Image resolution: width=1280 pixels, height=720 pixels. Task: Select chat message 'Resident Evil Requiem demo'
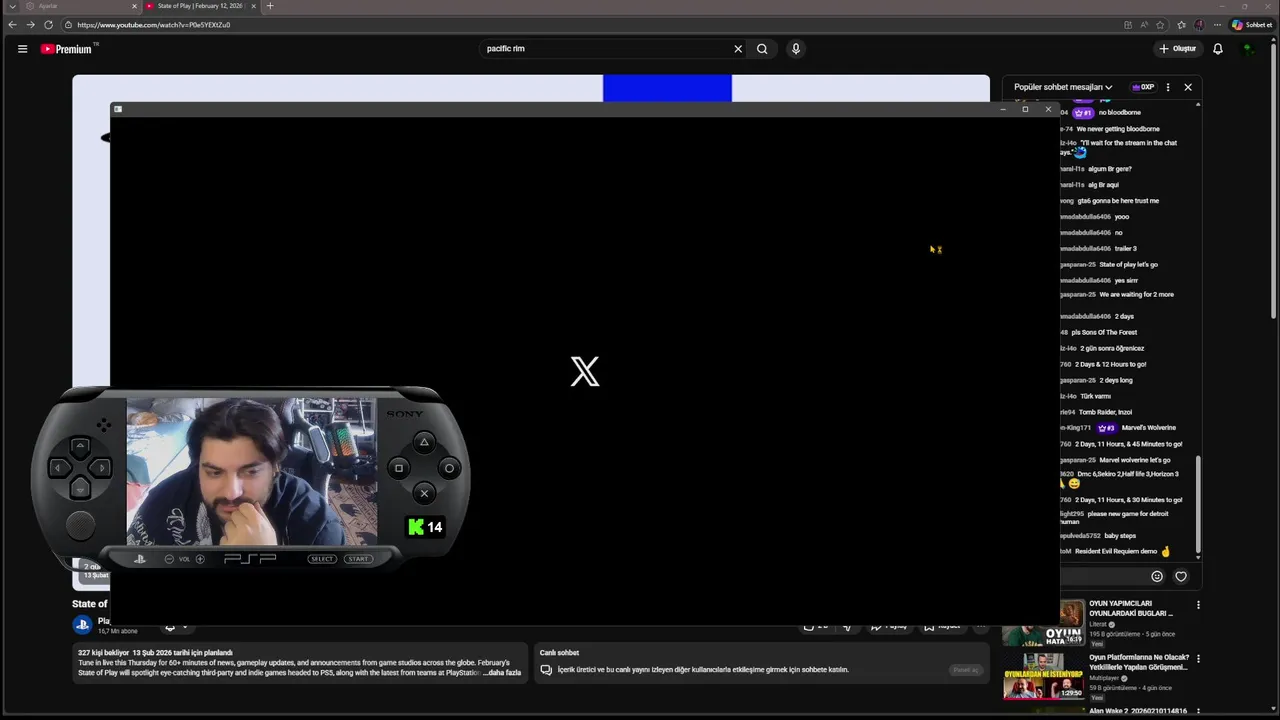pos(1116,552)
